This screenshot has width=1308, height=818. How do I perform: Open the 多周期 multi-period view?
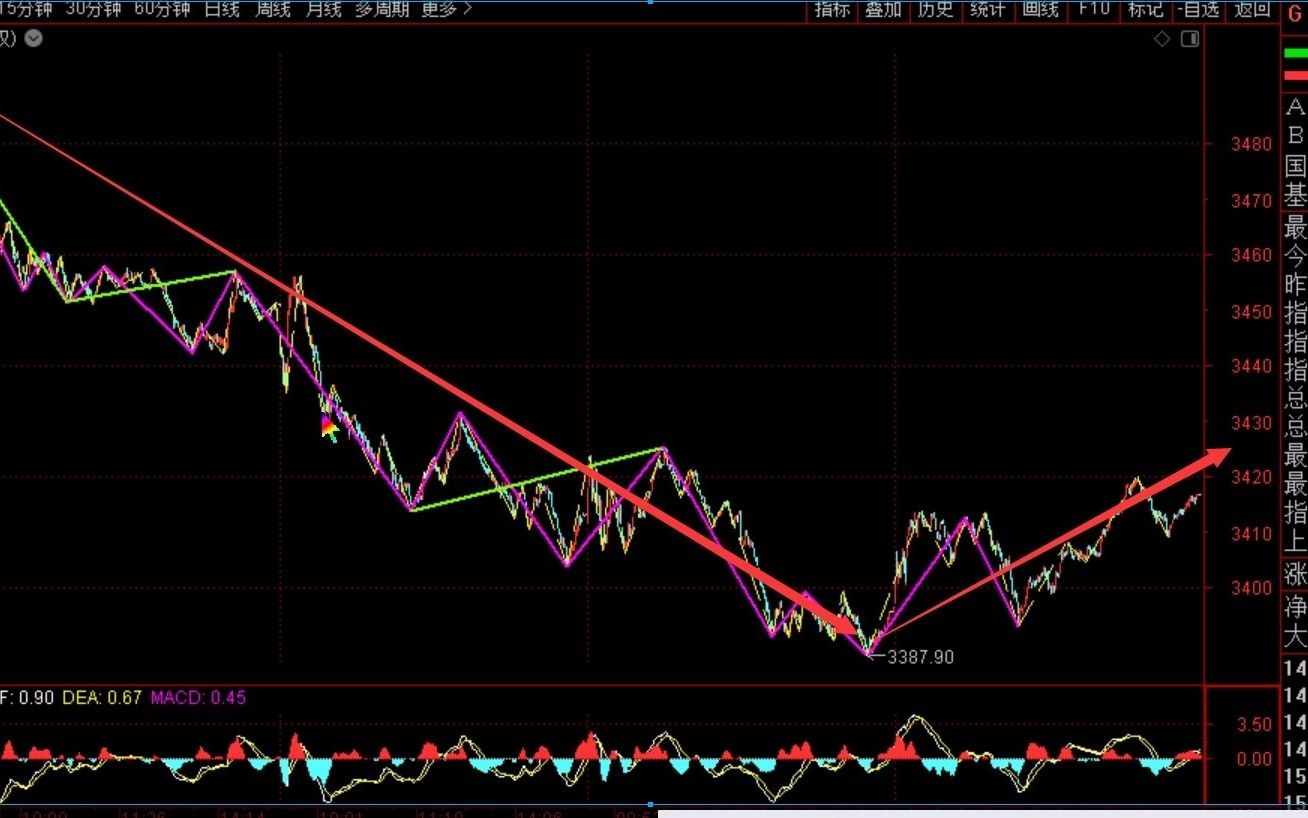(x=383, y=9)
